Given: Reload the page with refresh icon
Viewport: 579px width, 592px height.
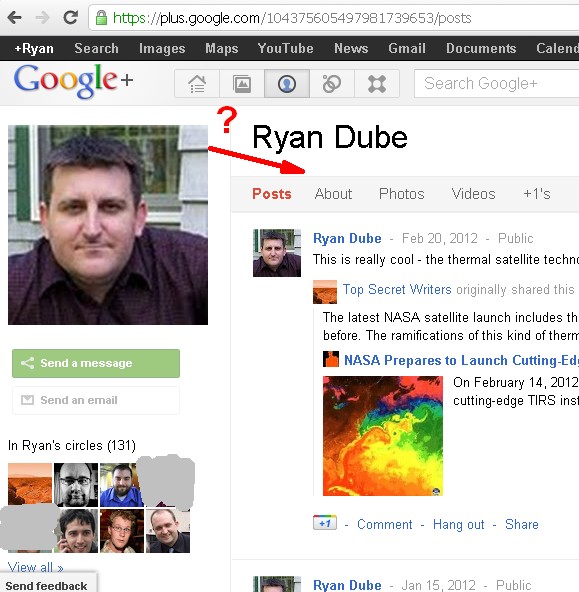Looking at the screenshot, I should pyautogui.click(x=71, y=17).
